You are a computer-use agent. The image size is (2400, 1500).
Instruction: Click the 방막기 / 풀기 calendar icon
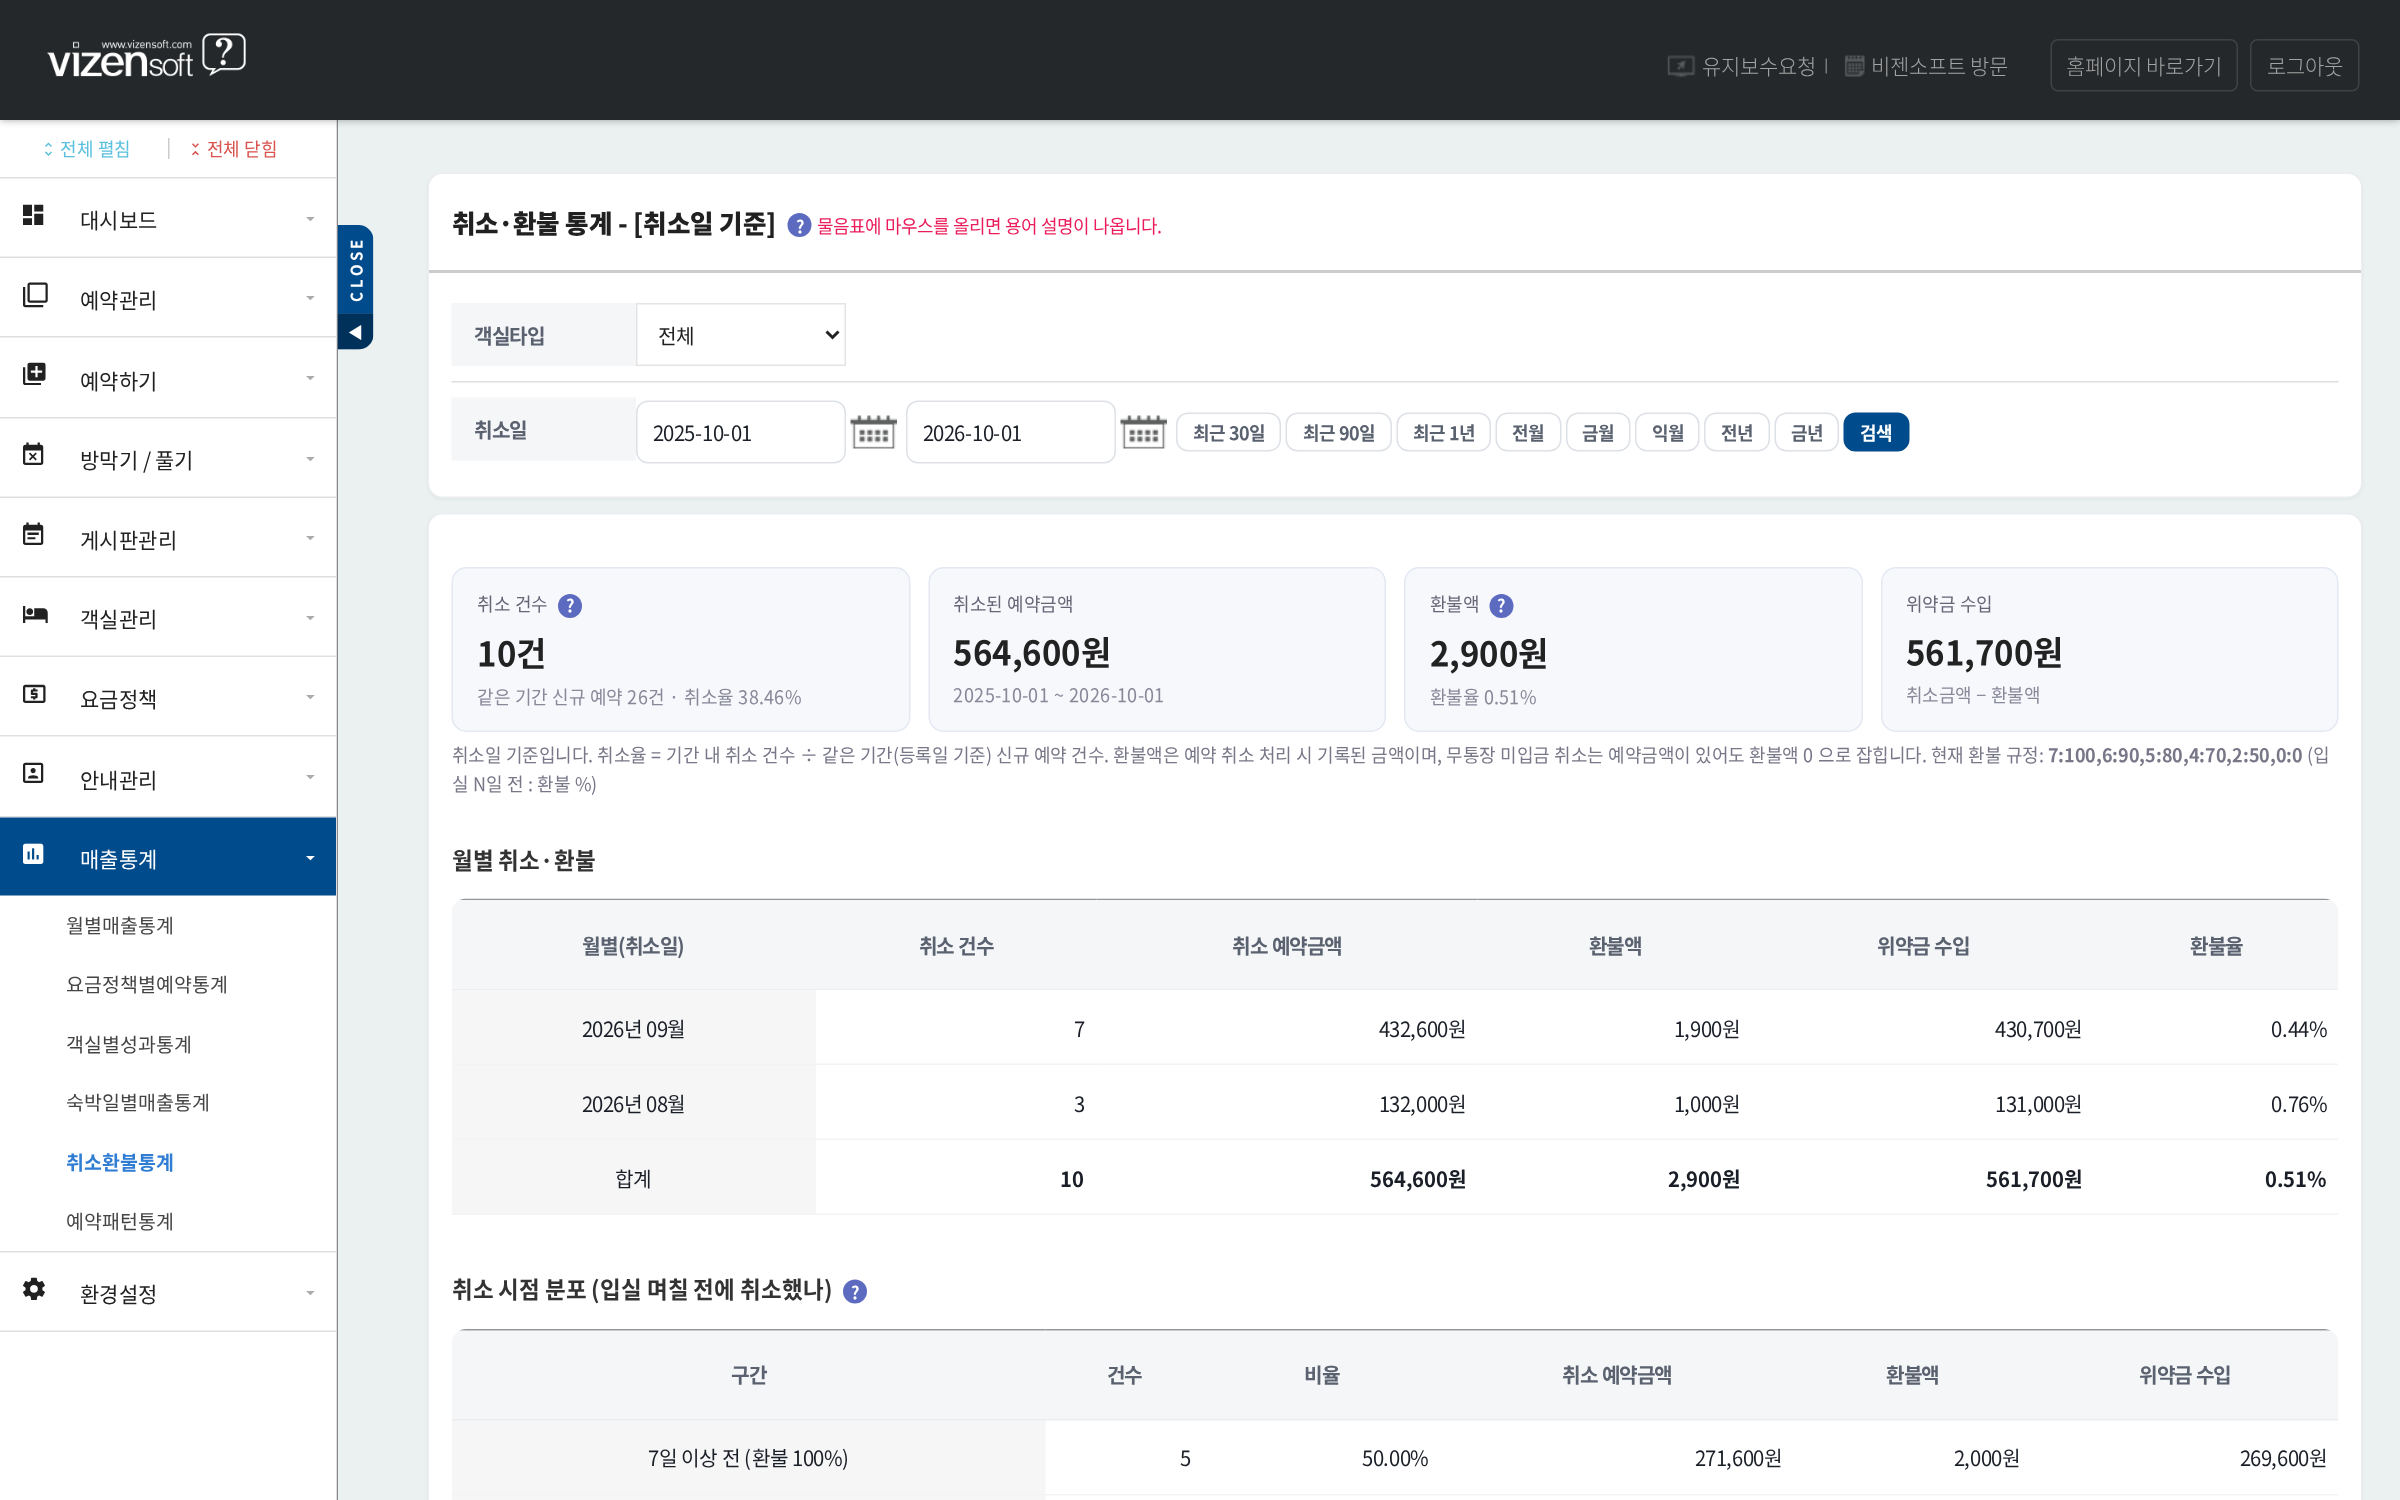coord(33,454)
